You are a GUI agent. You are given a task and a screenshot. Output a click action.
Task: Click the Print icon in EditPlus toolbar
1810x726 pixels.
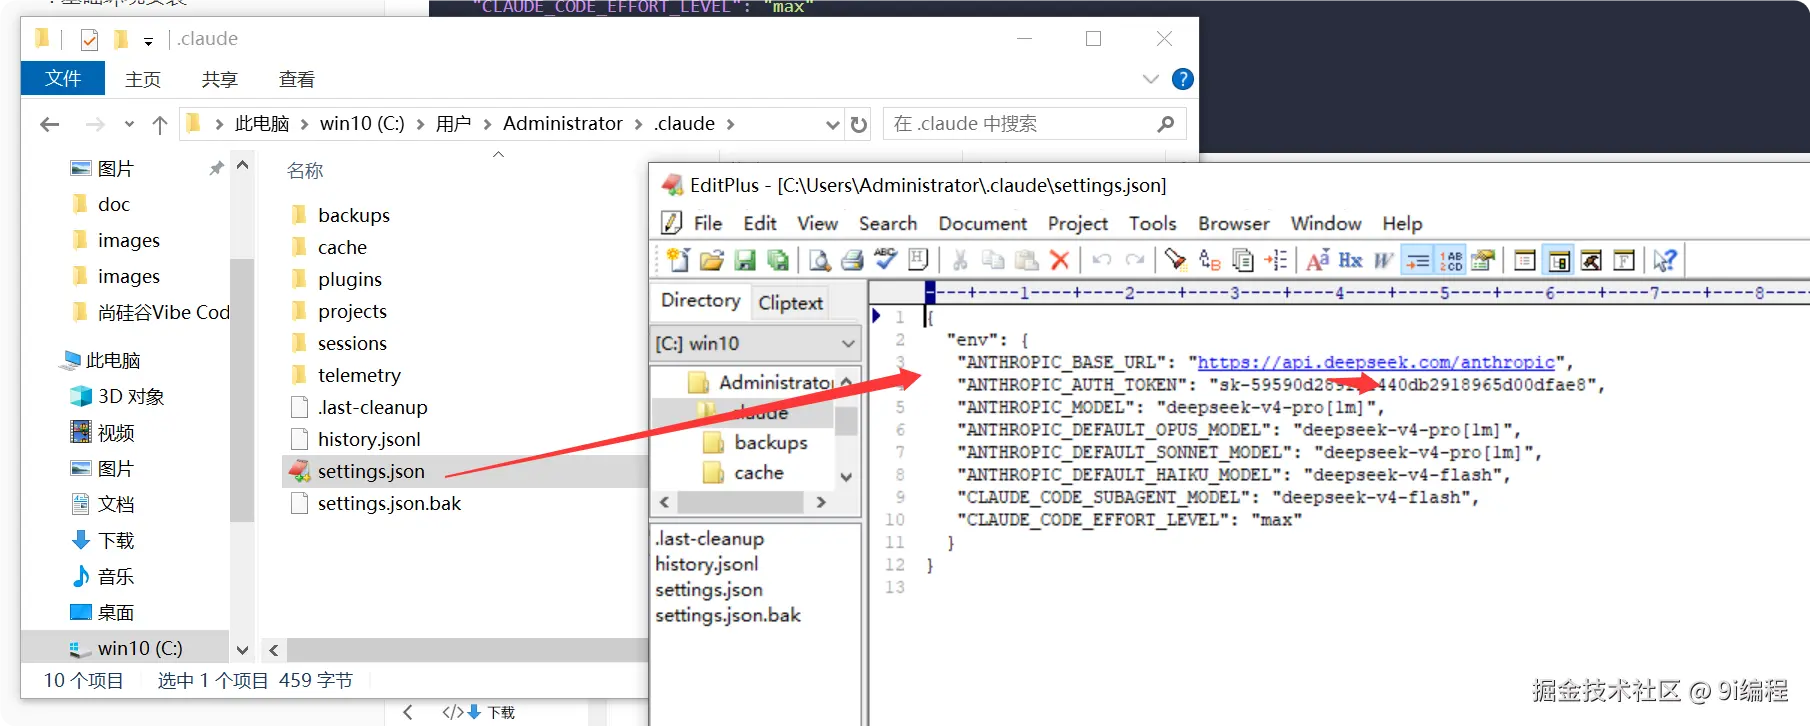tap(852, 260)
